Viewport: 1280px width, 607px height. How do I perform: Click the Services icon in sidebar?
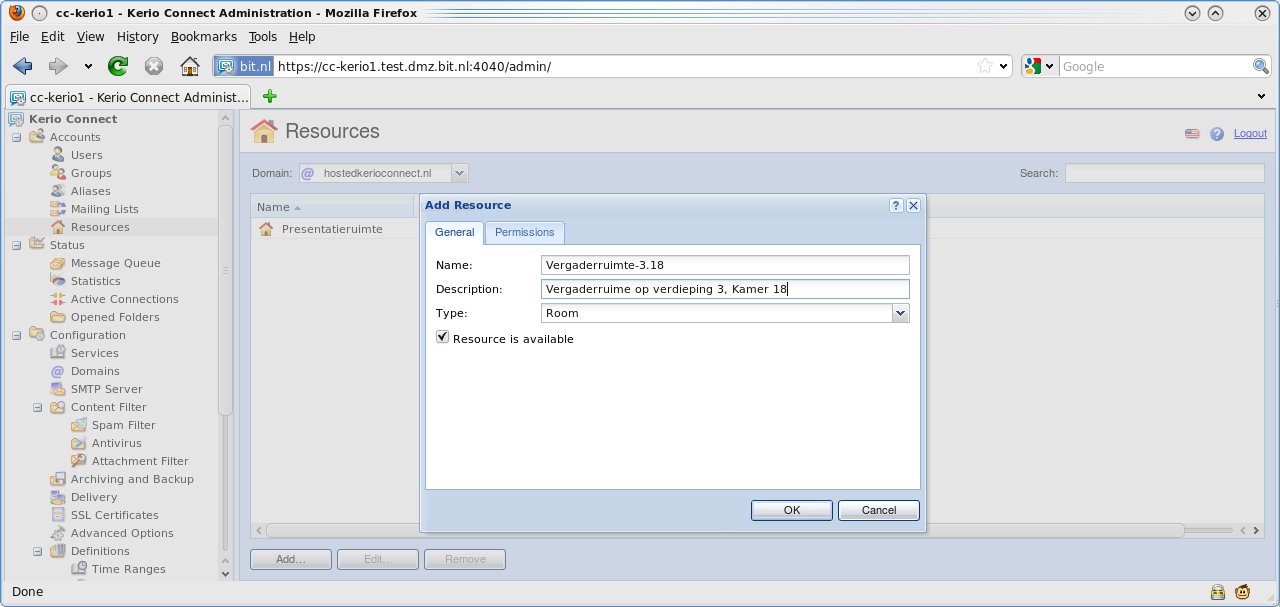[x=58, y=353]
